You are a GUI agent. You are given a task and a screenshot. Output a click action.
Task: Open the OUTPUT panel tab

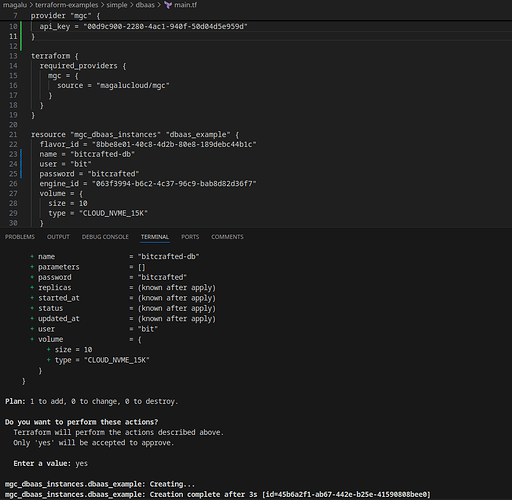pyautogui.click(x=58, y=237)
